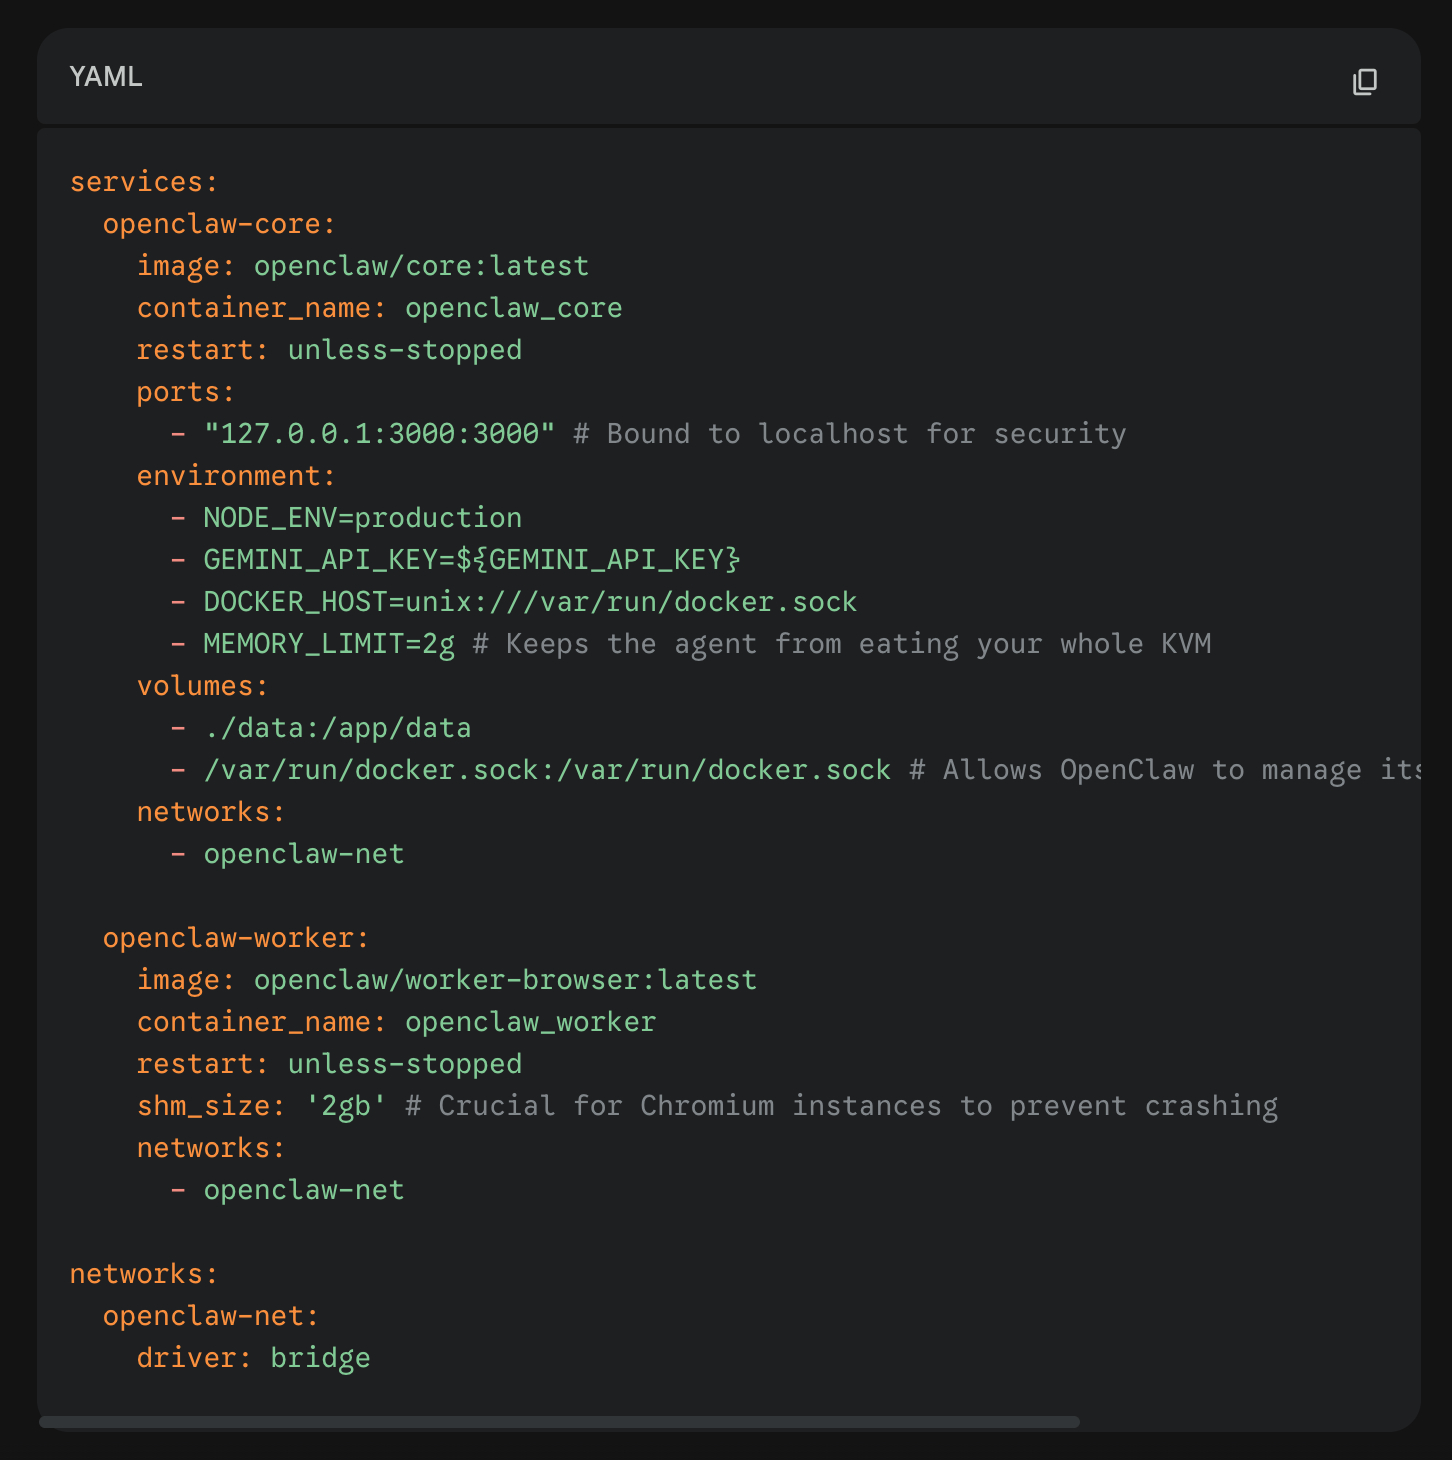Click the openclaw/worker-browser:latest image value

[x=505, y=980]
